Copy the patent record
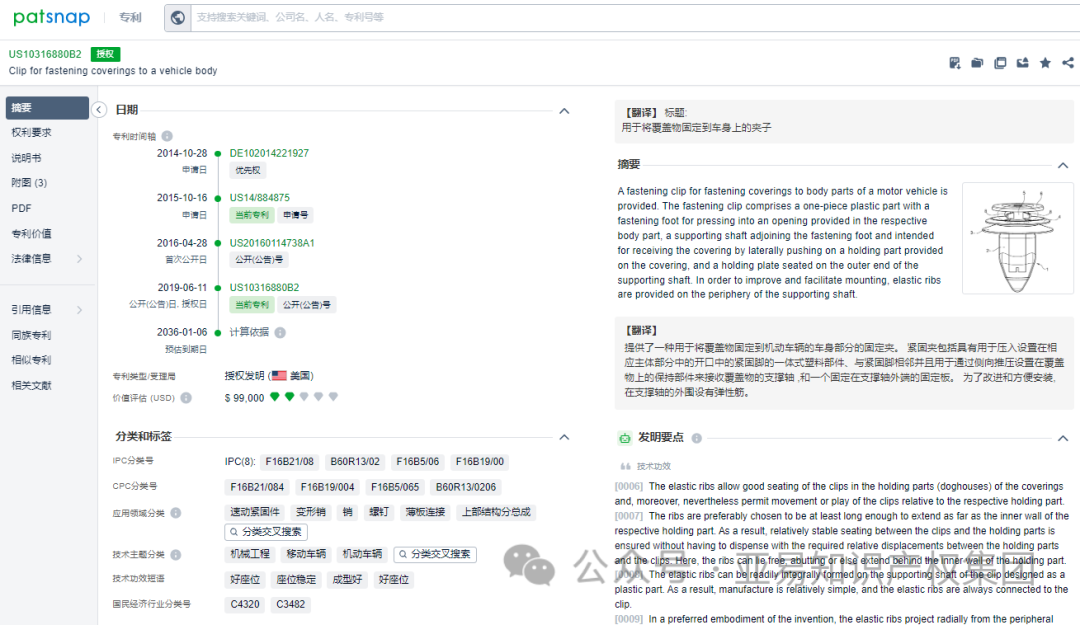The image size is (1080, 625). [1000, 62]
